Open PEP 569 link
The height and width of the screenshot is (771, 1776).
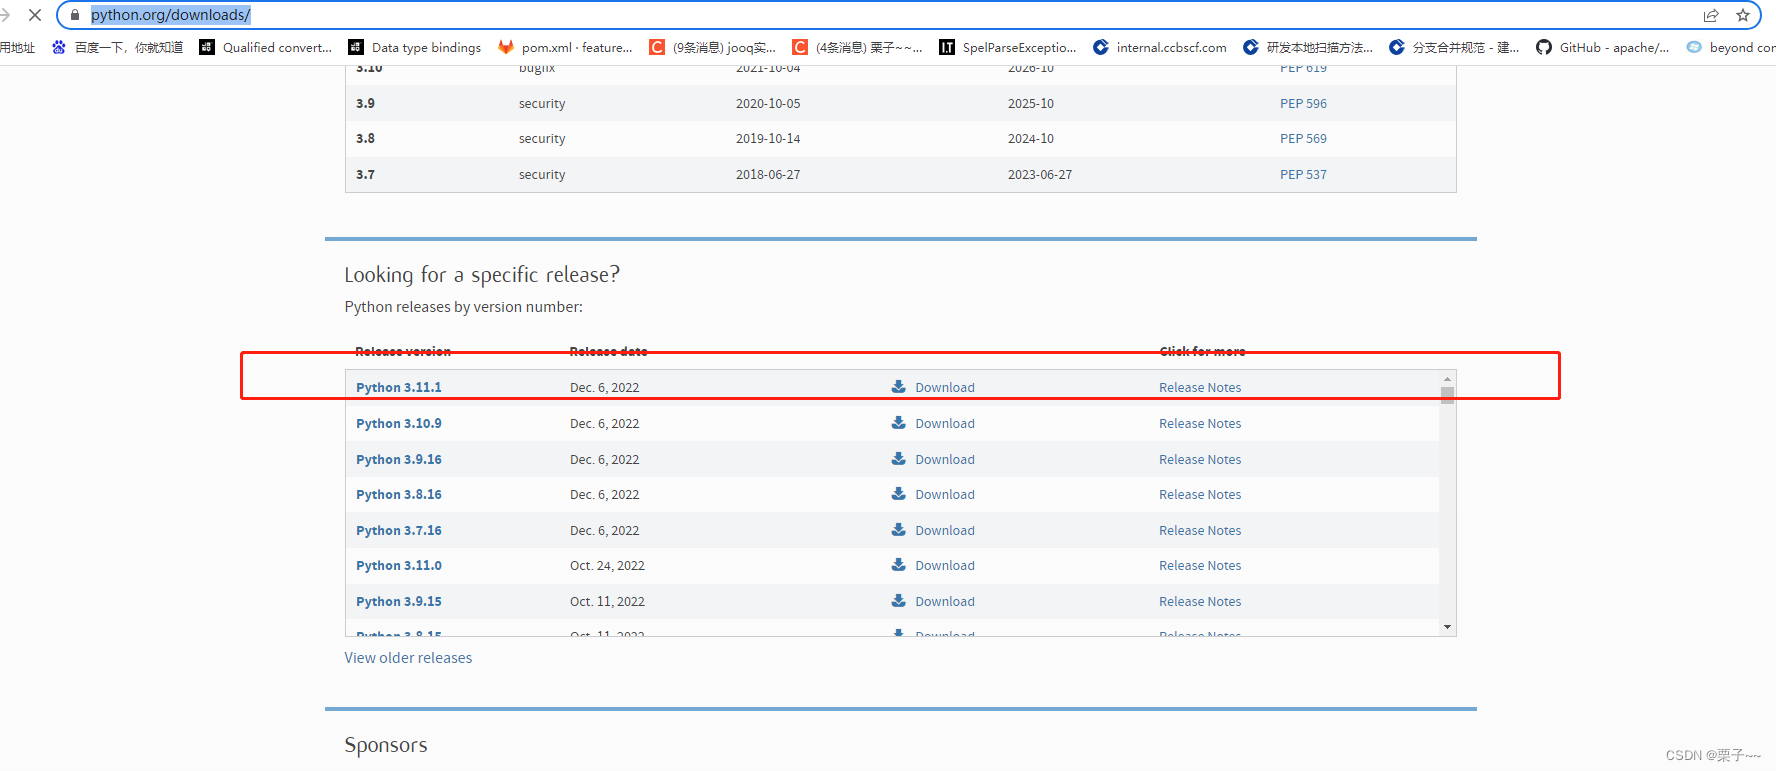pos(1303,138)
